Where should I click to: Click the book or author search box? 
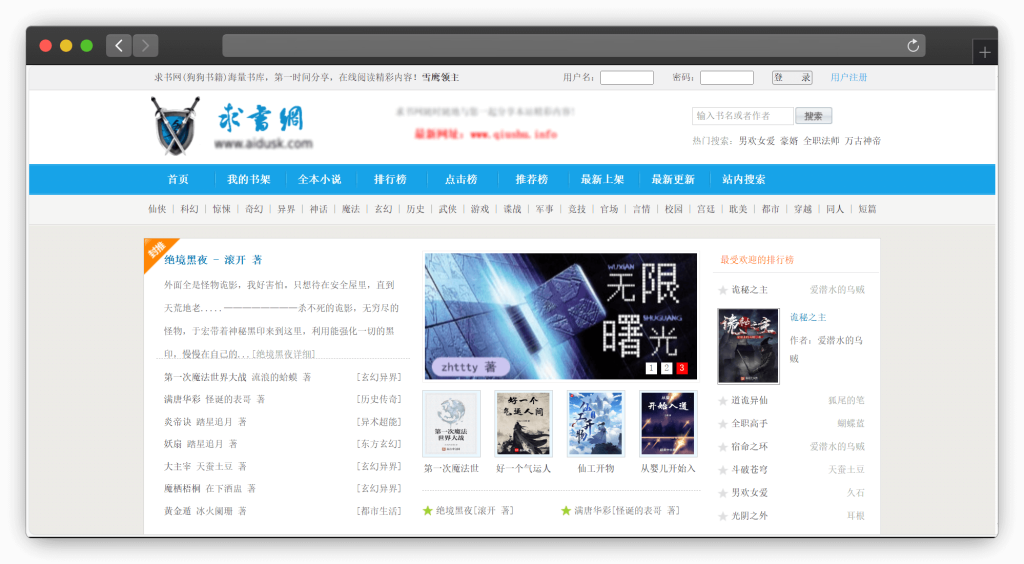(743, 116)
